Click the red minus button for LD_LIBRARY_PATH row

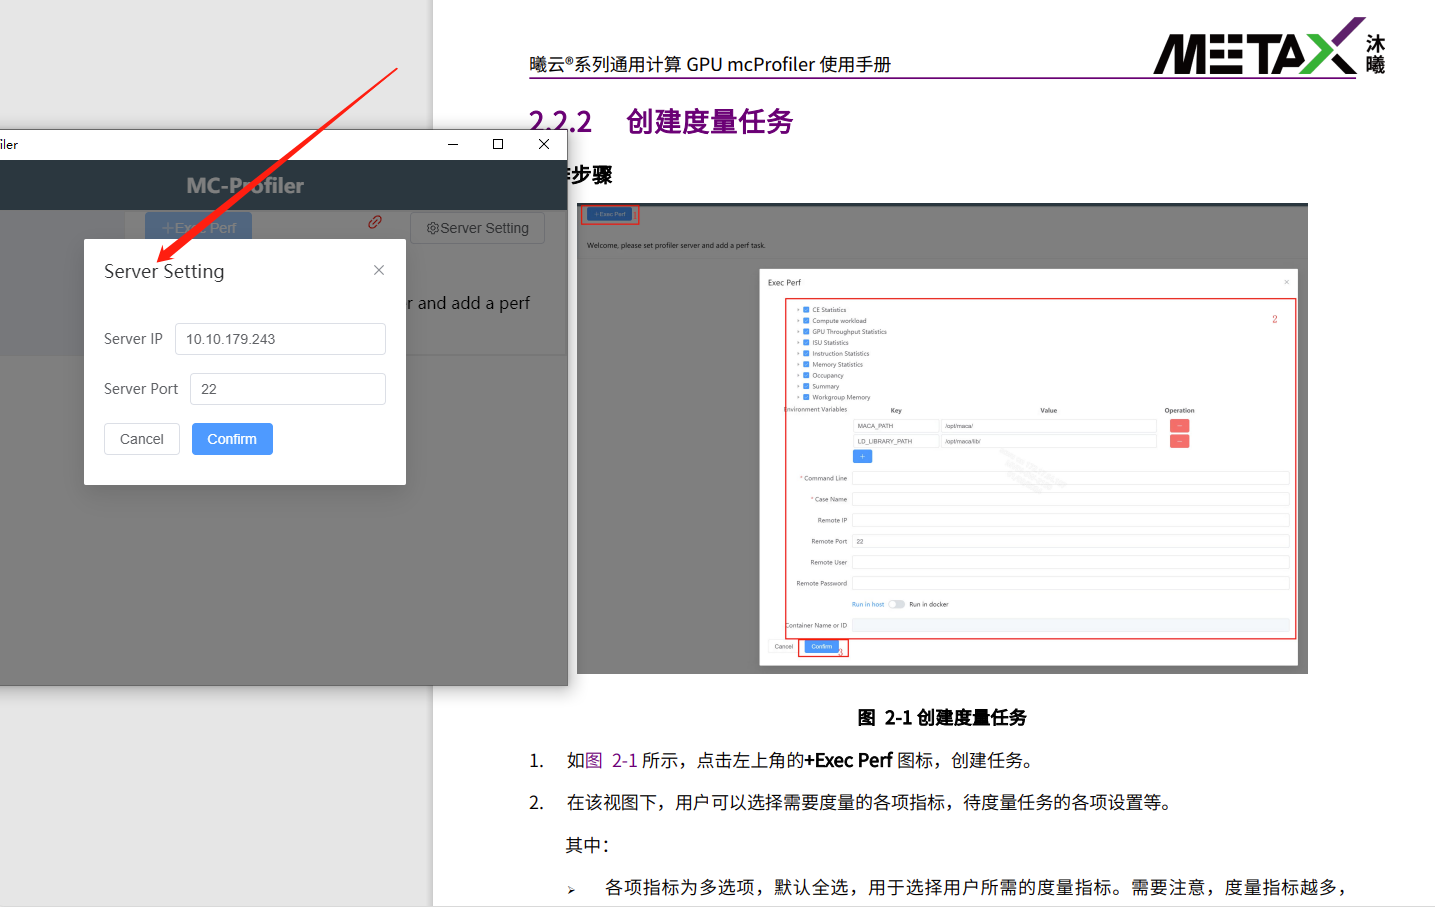[x=1179, y=441]
